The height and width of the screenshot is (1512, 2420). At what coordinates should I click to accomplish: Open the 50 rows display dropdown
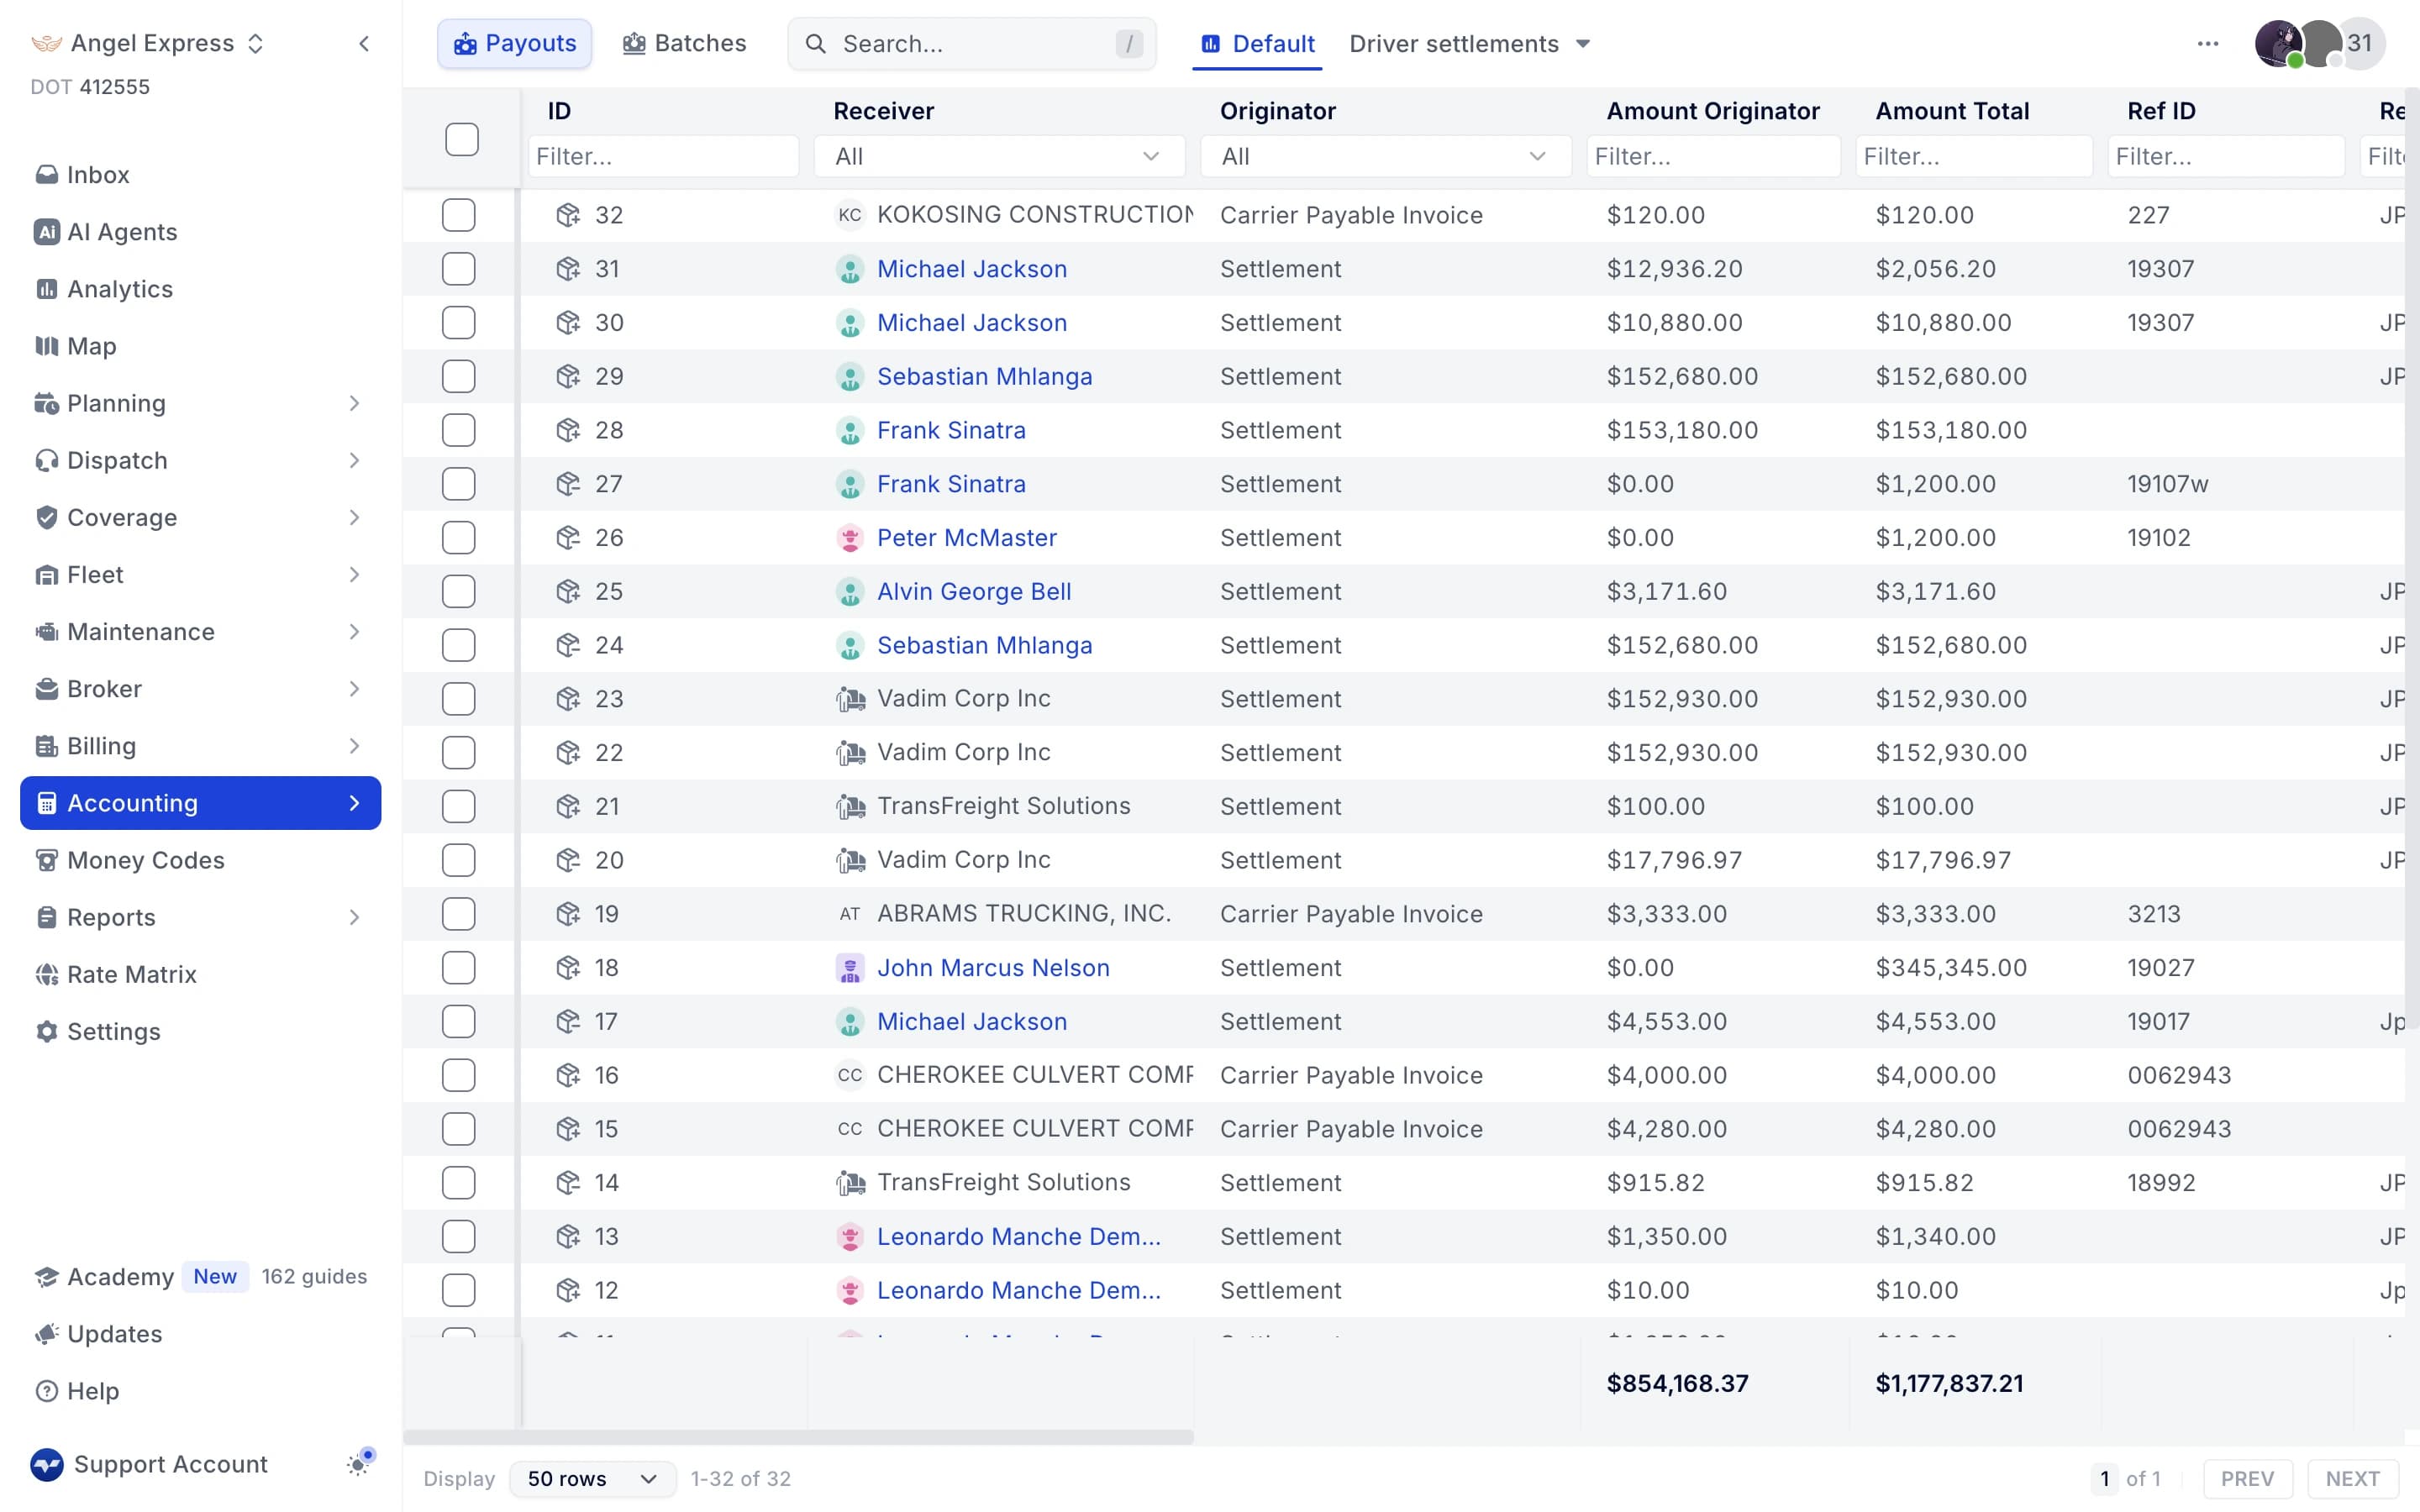point(592,1478)
